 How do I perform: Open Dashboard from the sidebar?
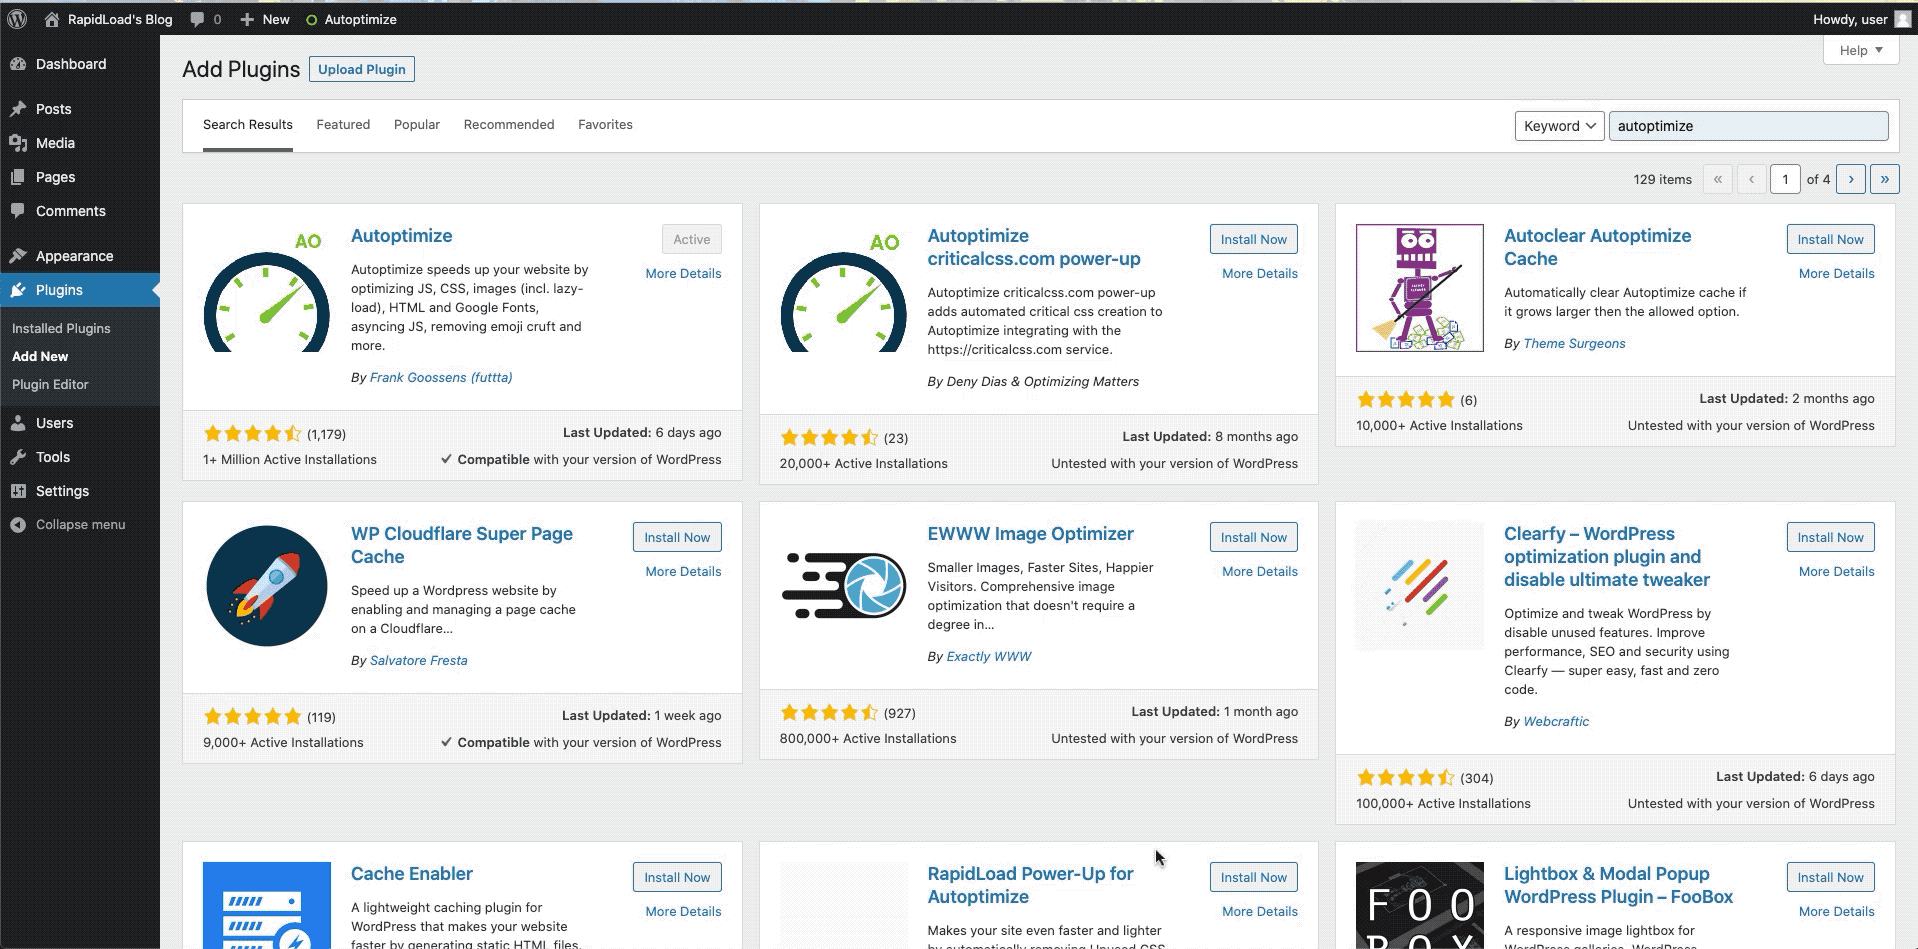tap(70, 64)
